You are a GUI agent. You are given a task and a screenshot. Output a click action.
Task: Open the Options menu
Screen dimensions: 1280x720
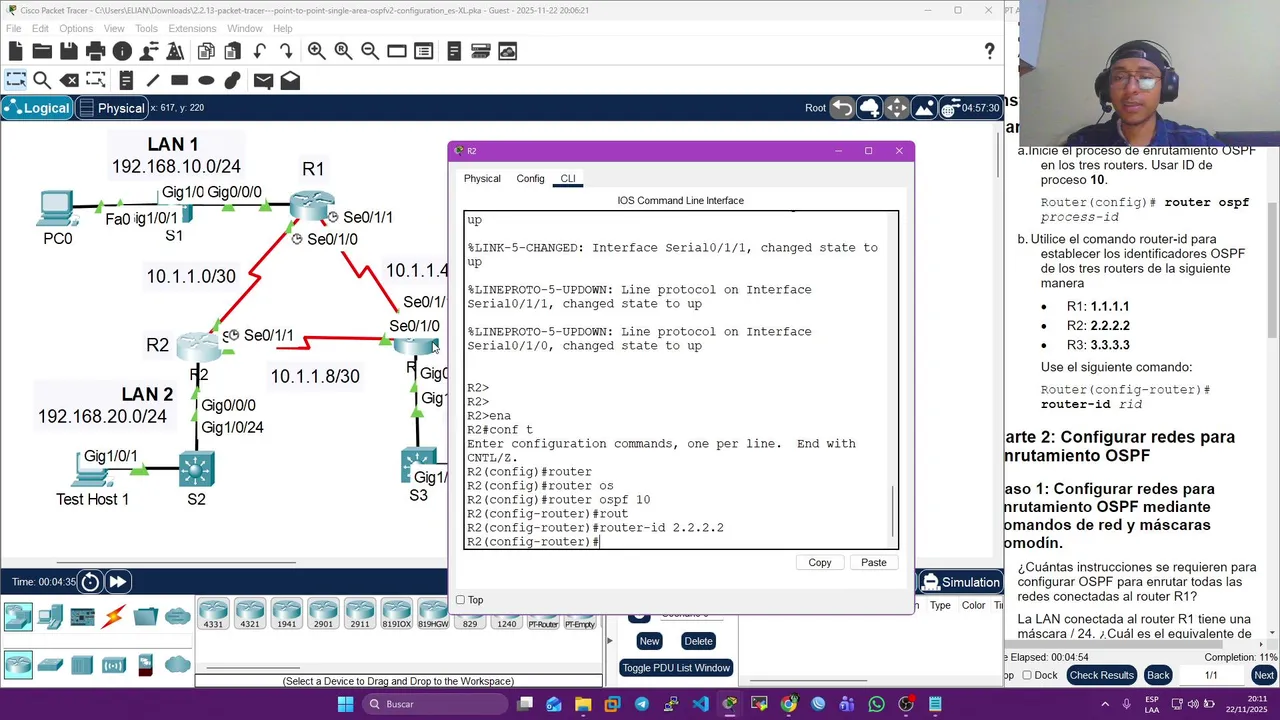click(76, 28)
